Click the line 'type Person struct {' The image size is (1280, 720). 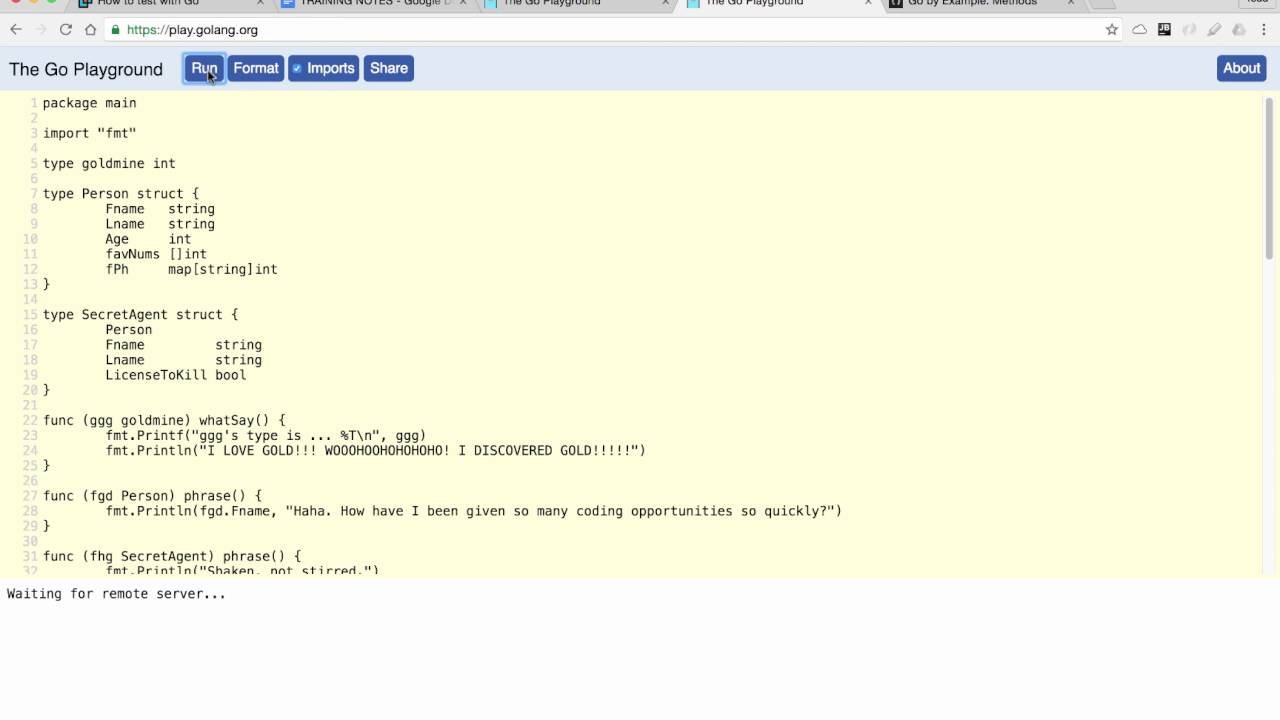click(121, 193)
